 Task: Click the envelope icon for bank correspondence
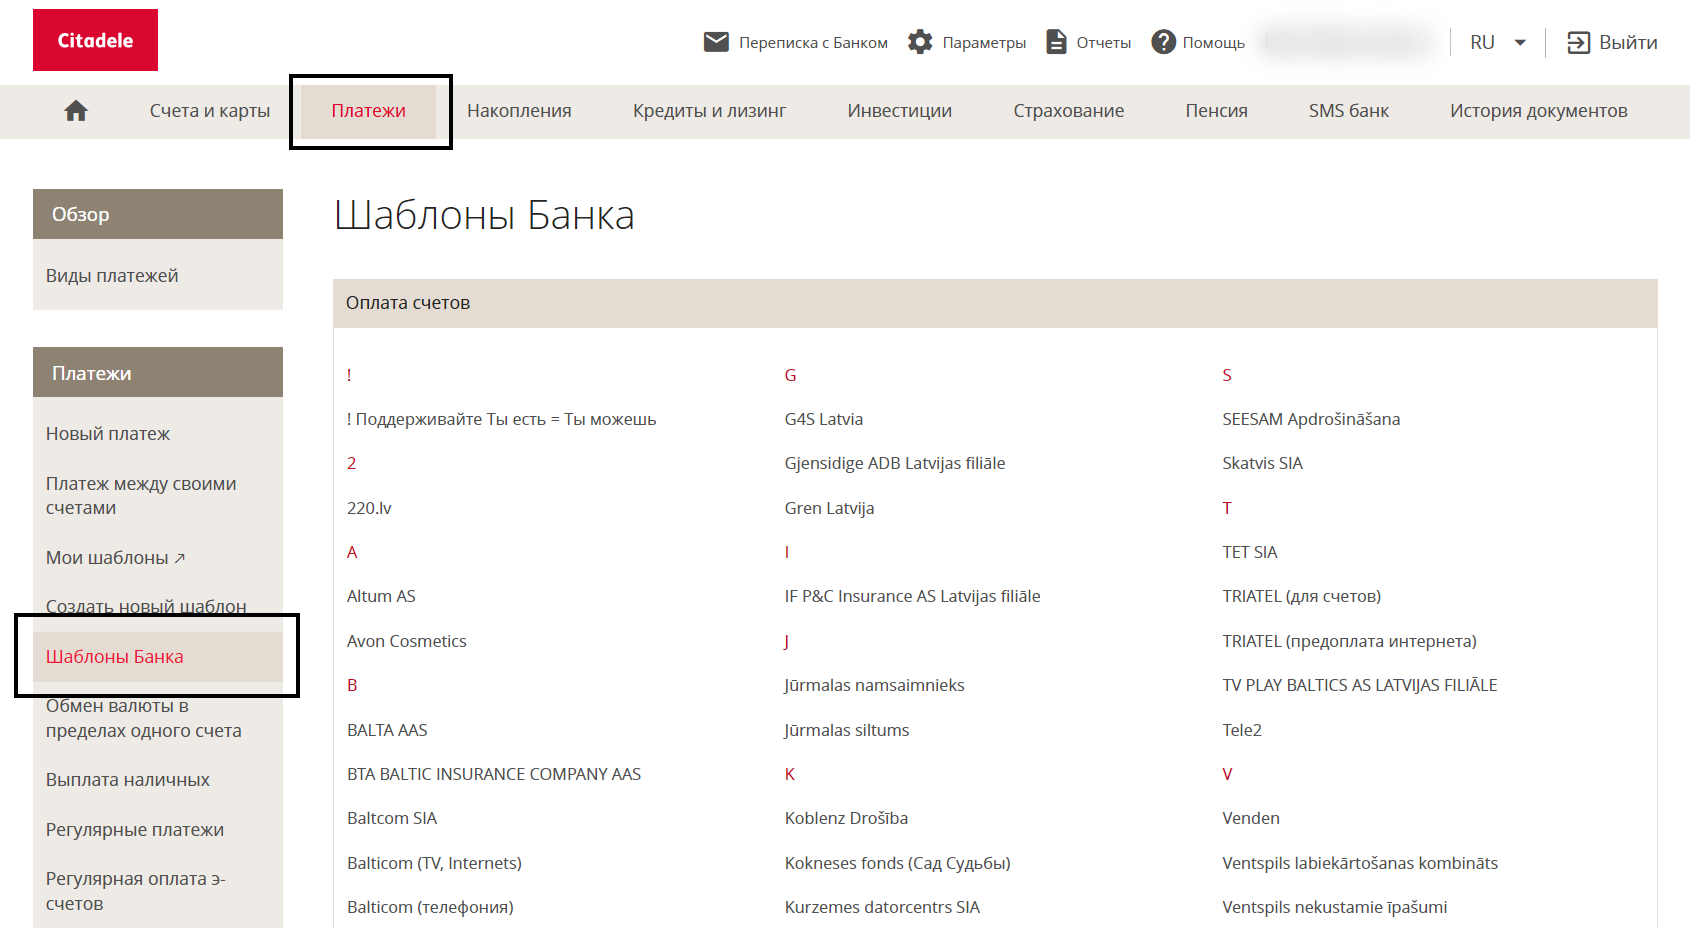click(716, 42)
